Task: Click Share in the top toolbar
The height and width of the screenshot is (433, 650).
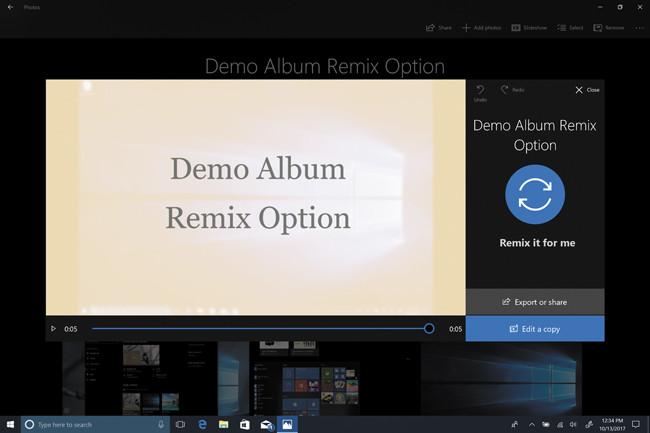Action: (438, 28)
